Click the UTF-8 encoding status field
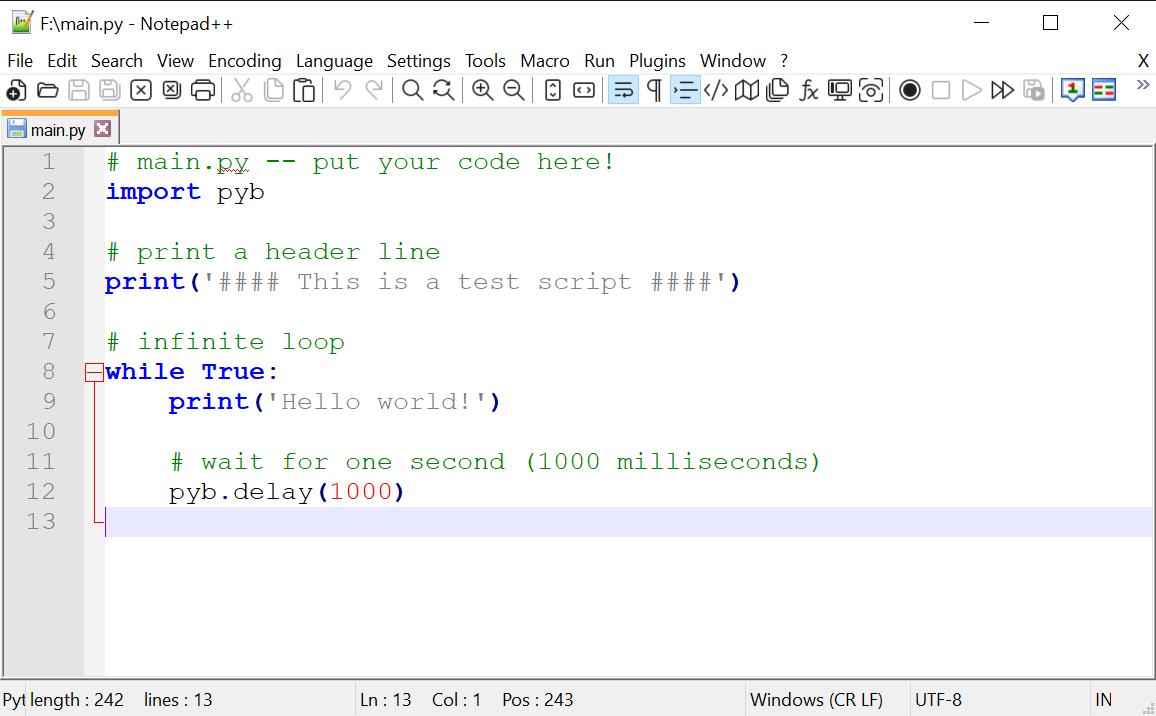1156x716 pixels. click(938, 700)
